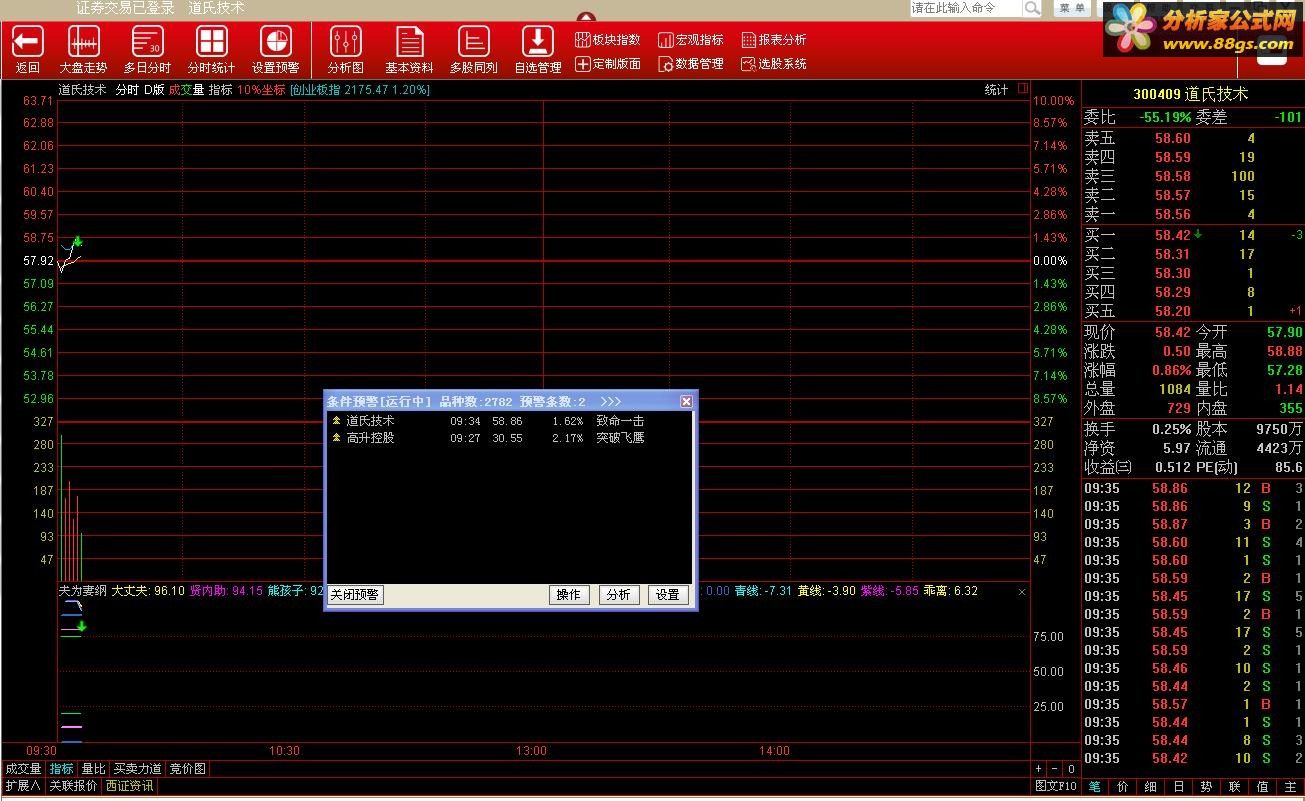Click 关闭预警 button
This screenshot has height=801, width=1305.
(x=355, y=595)
